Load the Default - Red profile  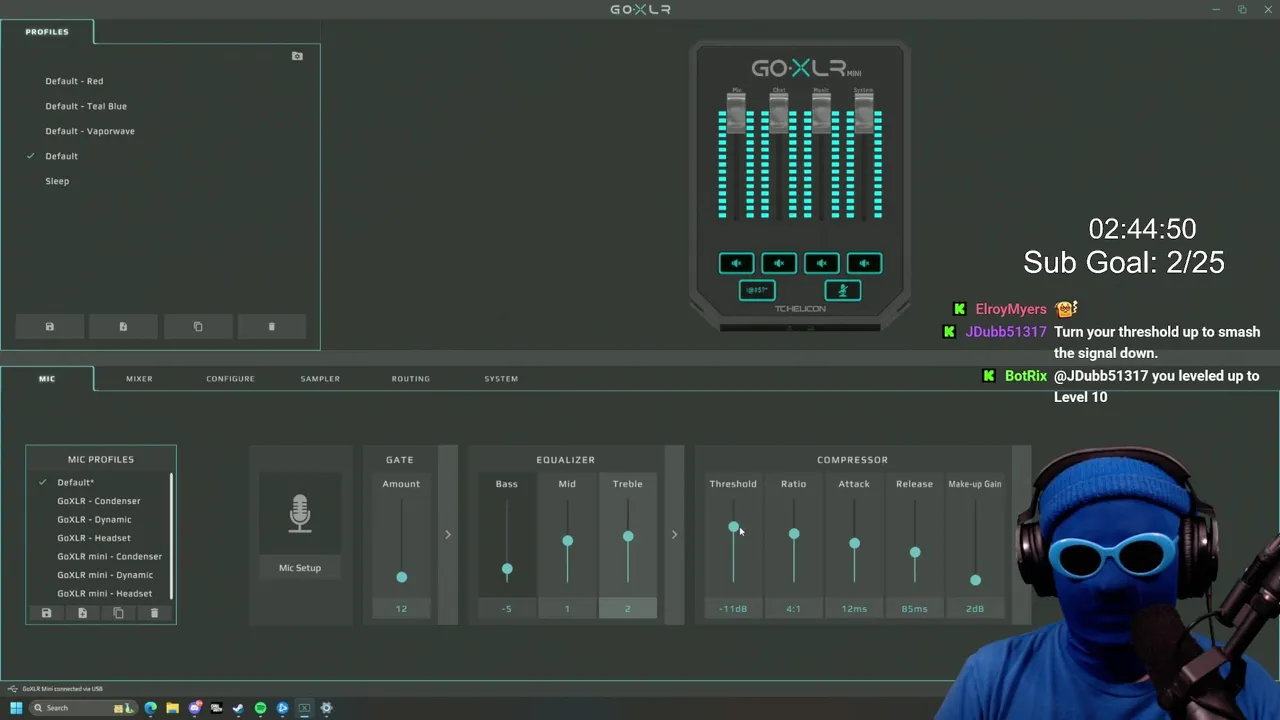pos(74,81)
